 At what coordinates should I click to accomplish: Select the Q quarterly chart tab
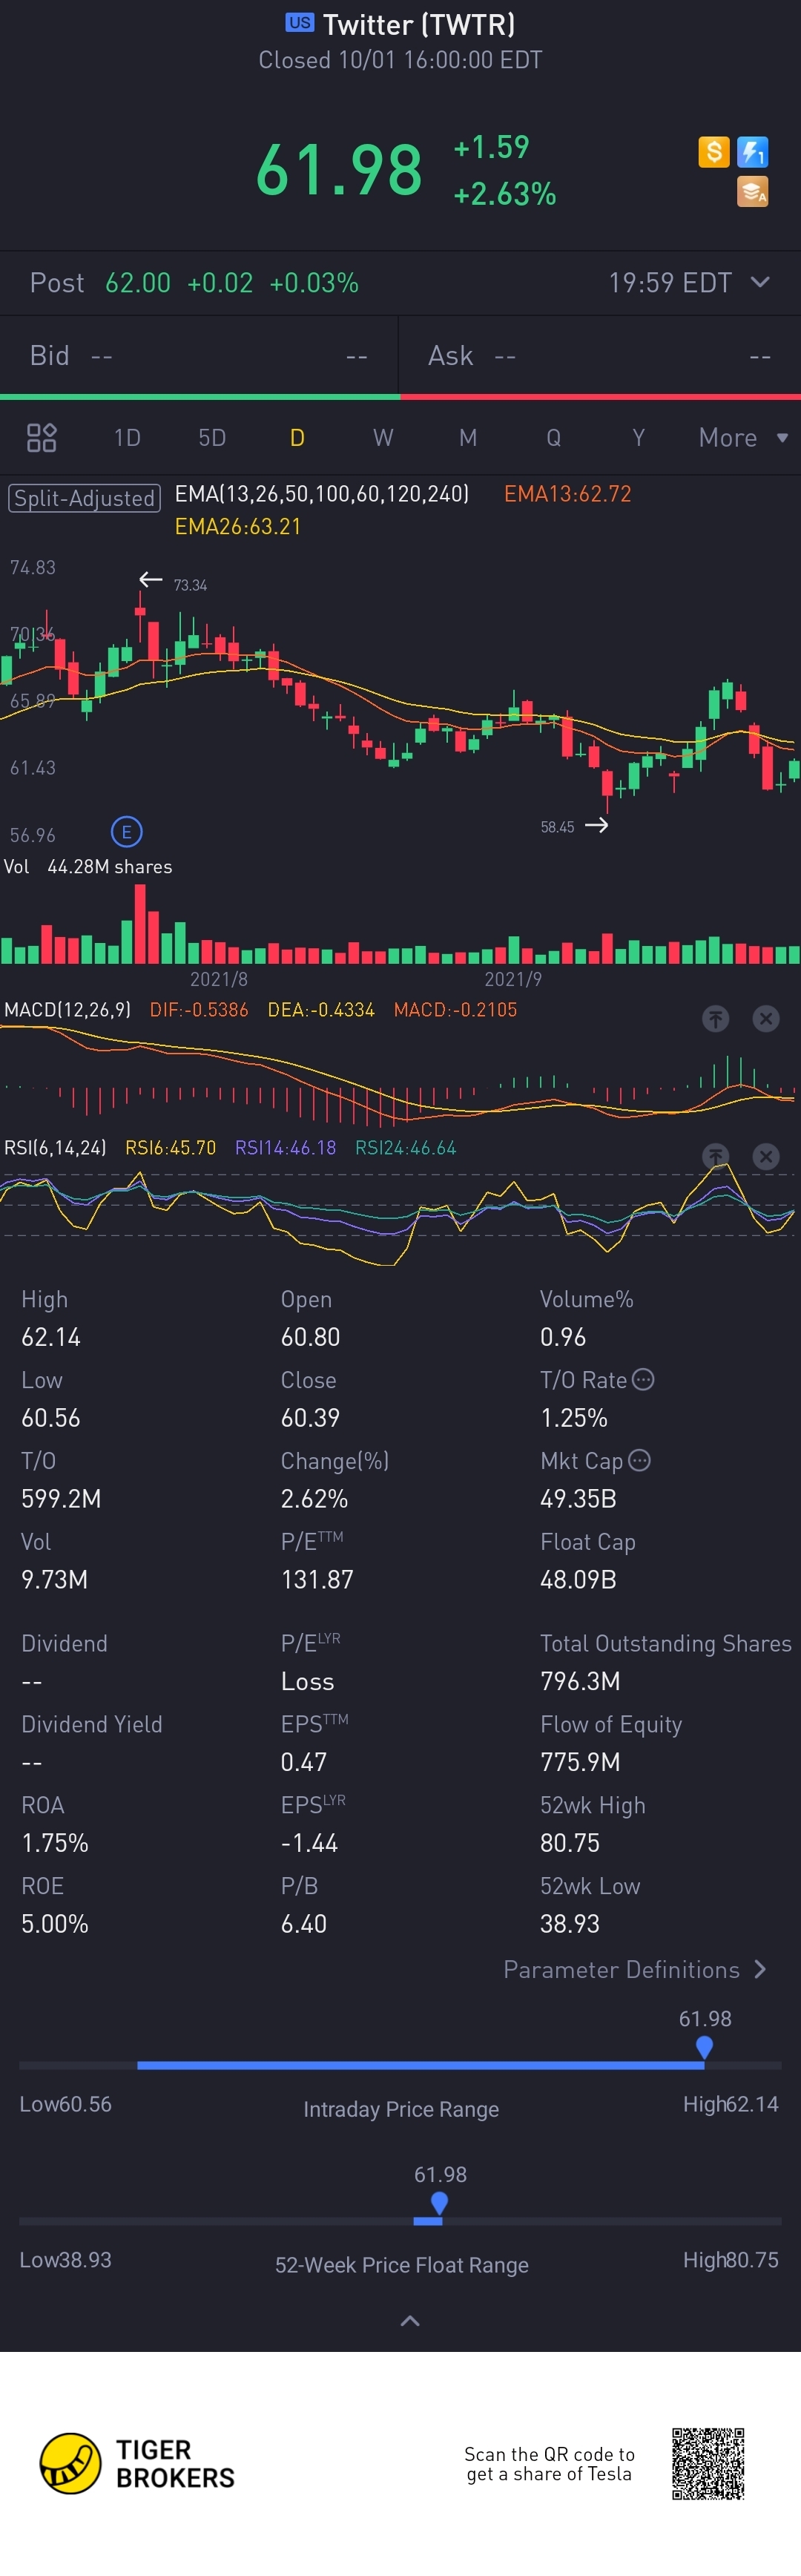[553, 437]
